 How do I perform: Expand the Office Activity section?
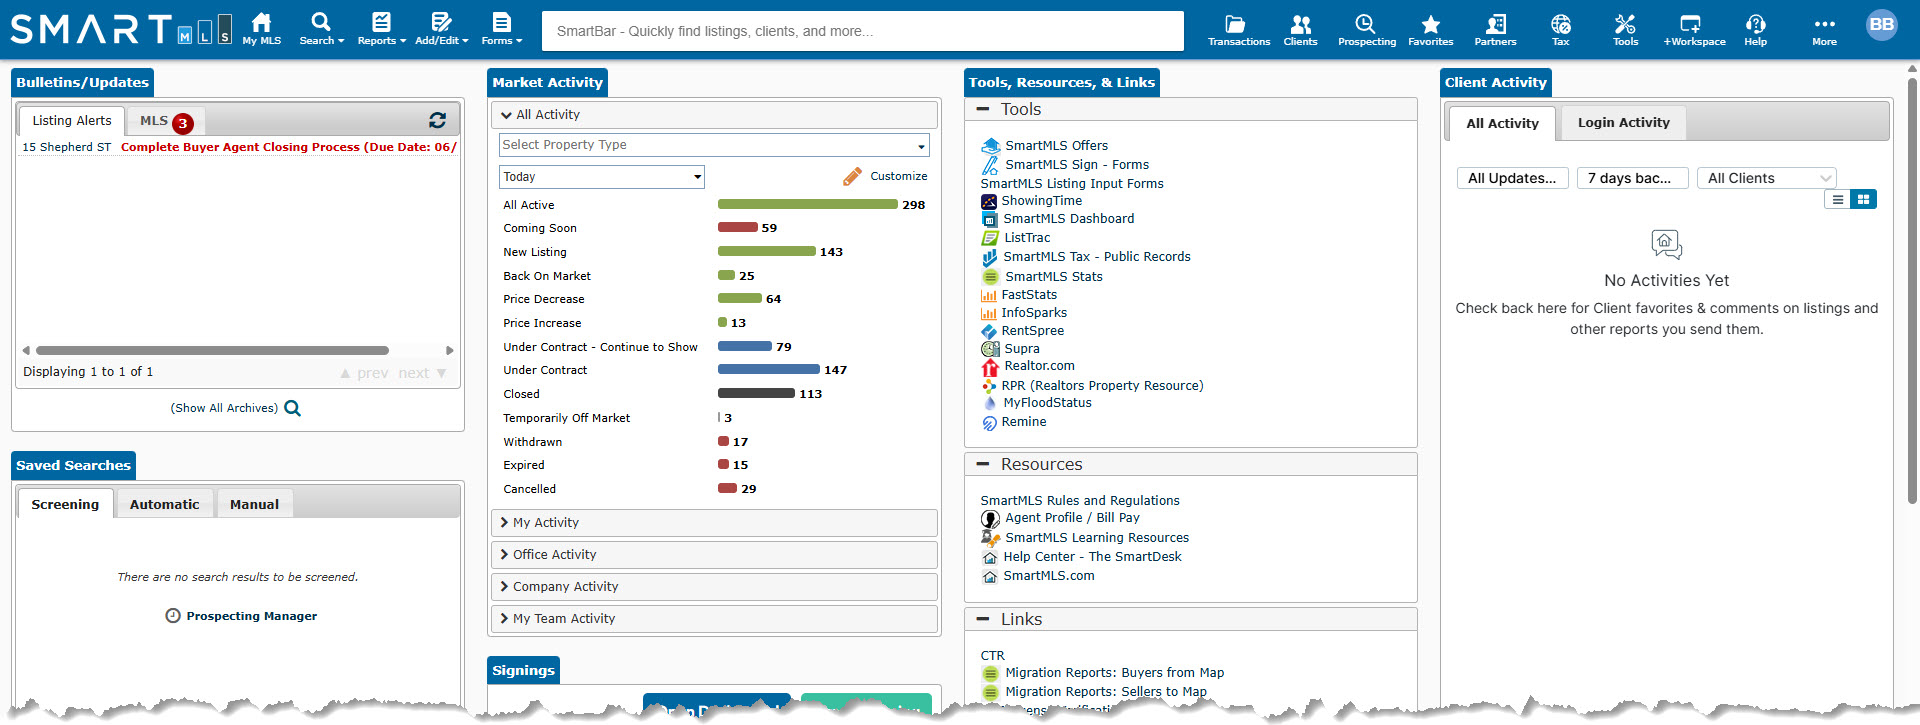pyautogui.click(x=714, y=555)
